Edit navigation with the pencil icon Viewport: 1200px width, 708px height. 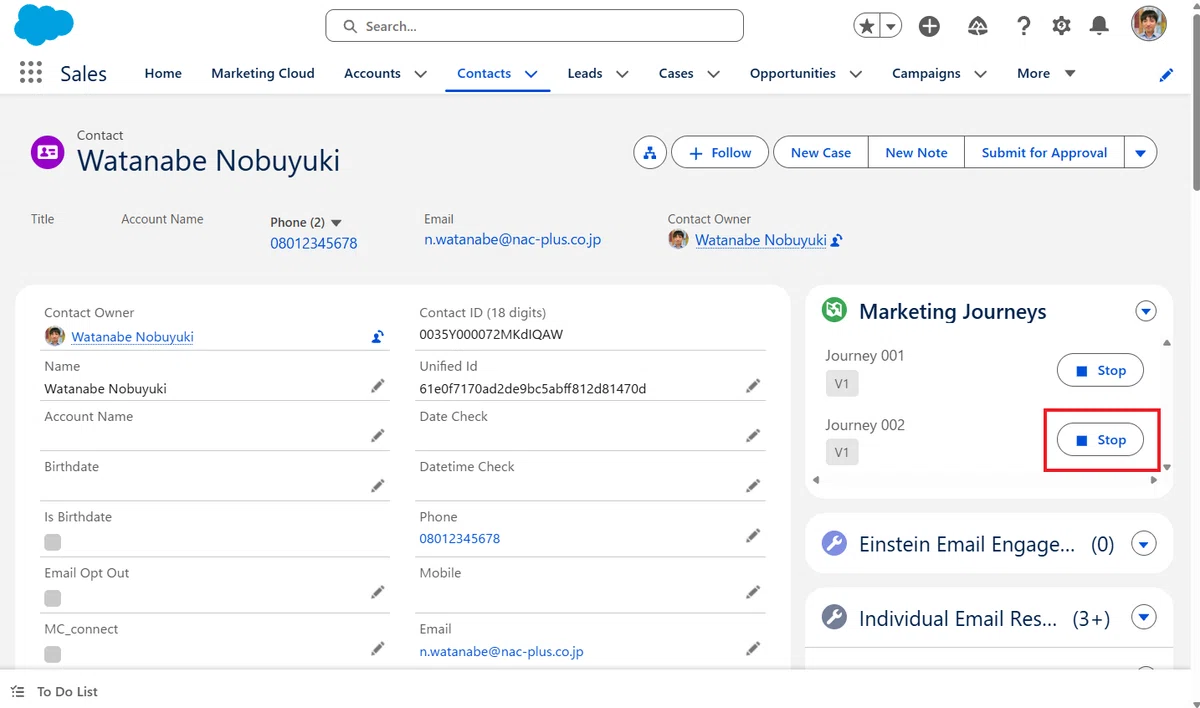coord(1166,75)
